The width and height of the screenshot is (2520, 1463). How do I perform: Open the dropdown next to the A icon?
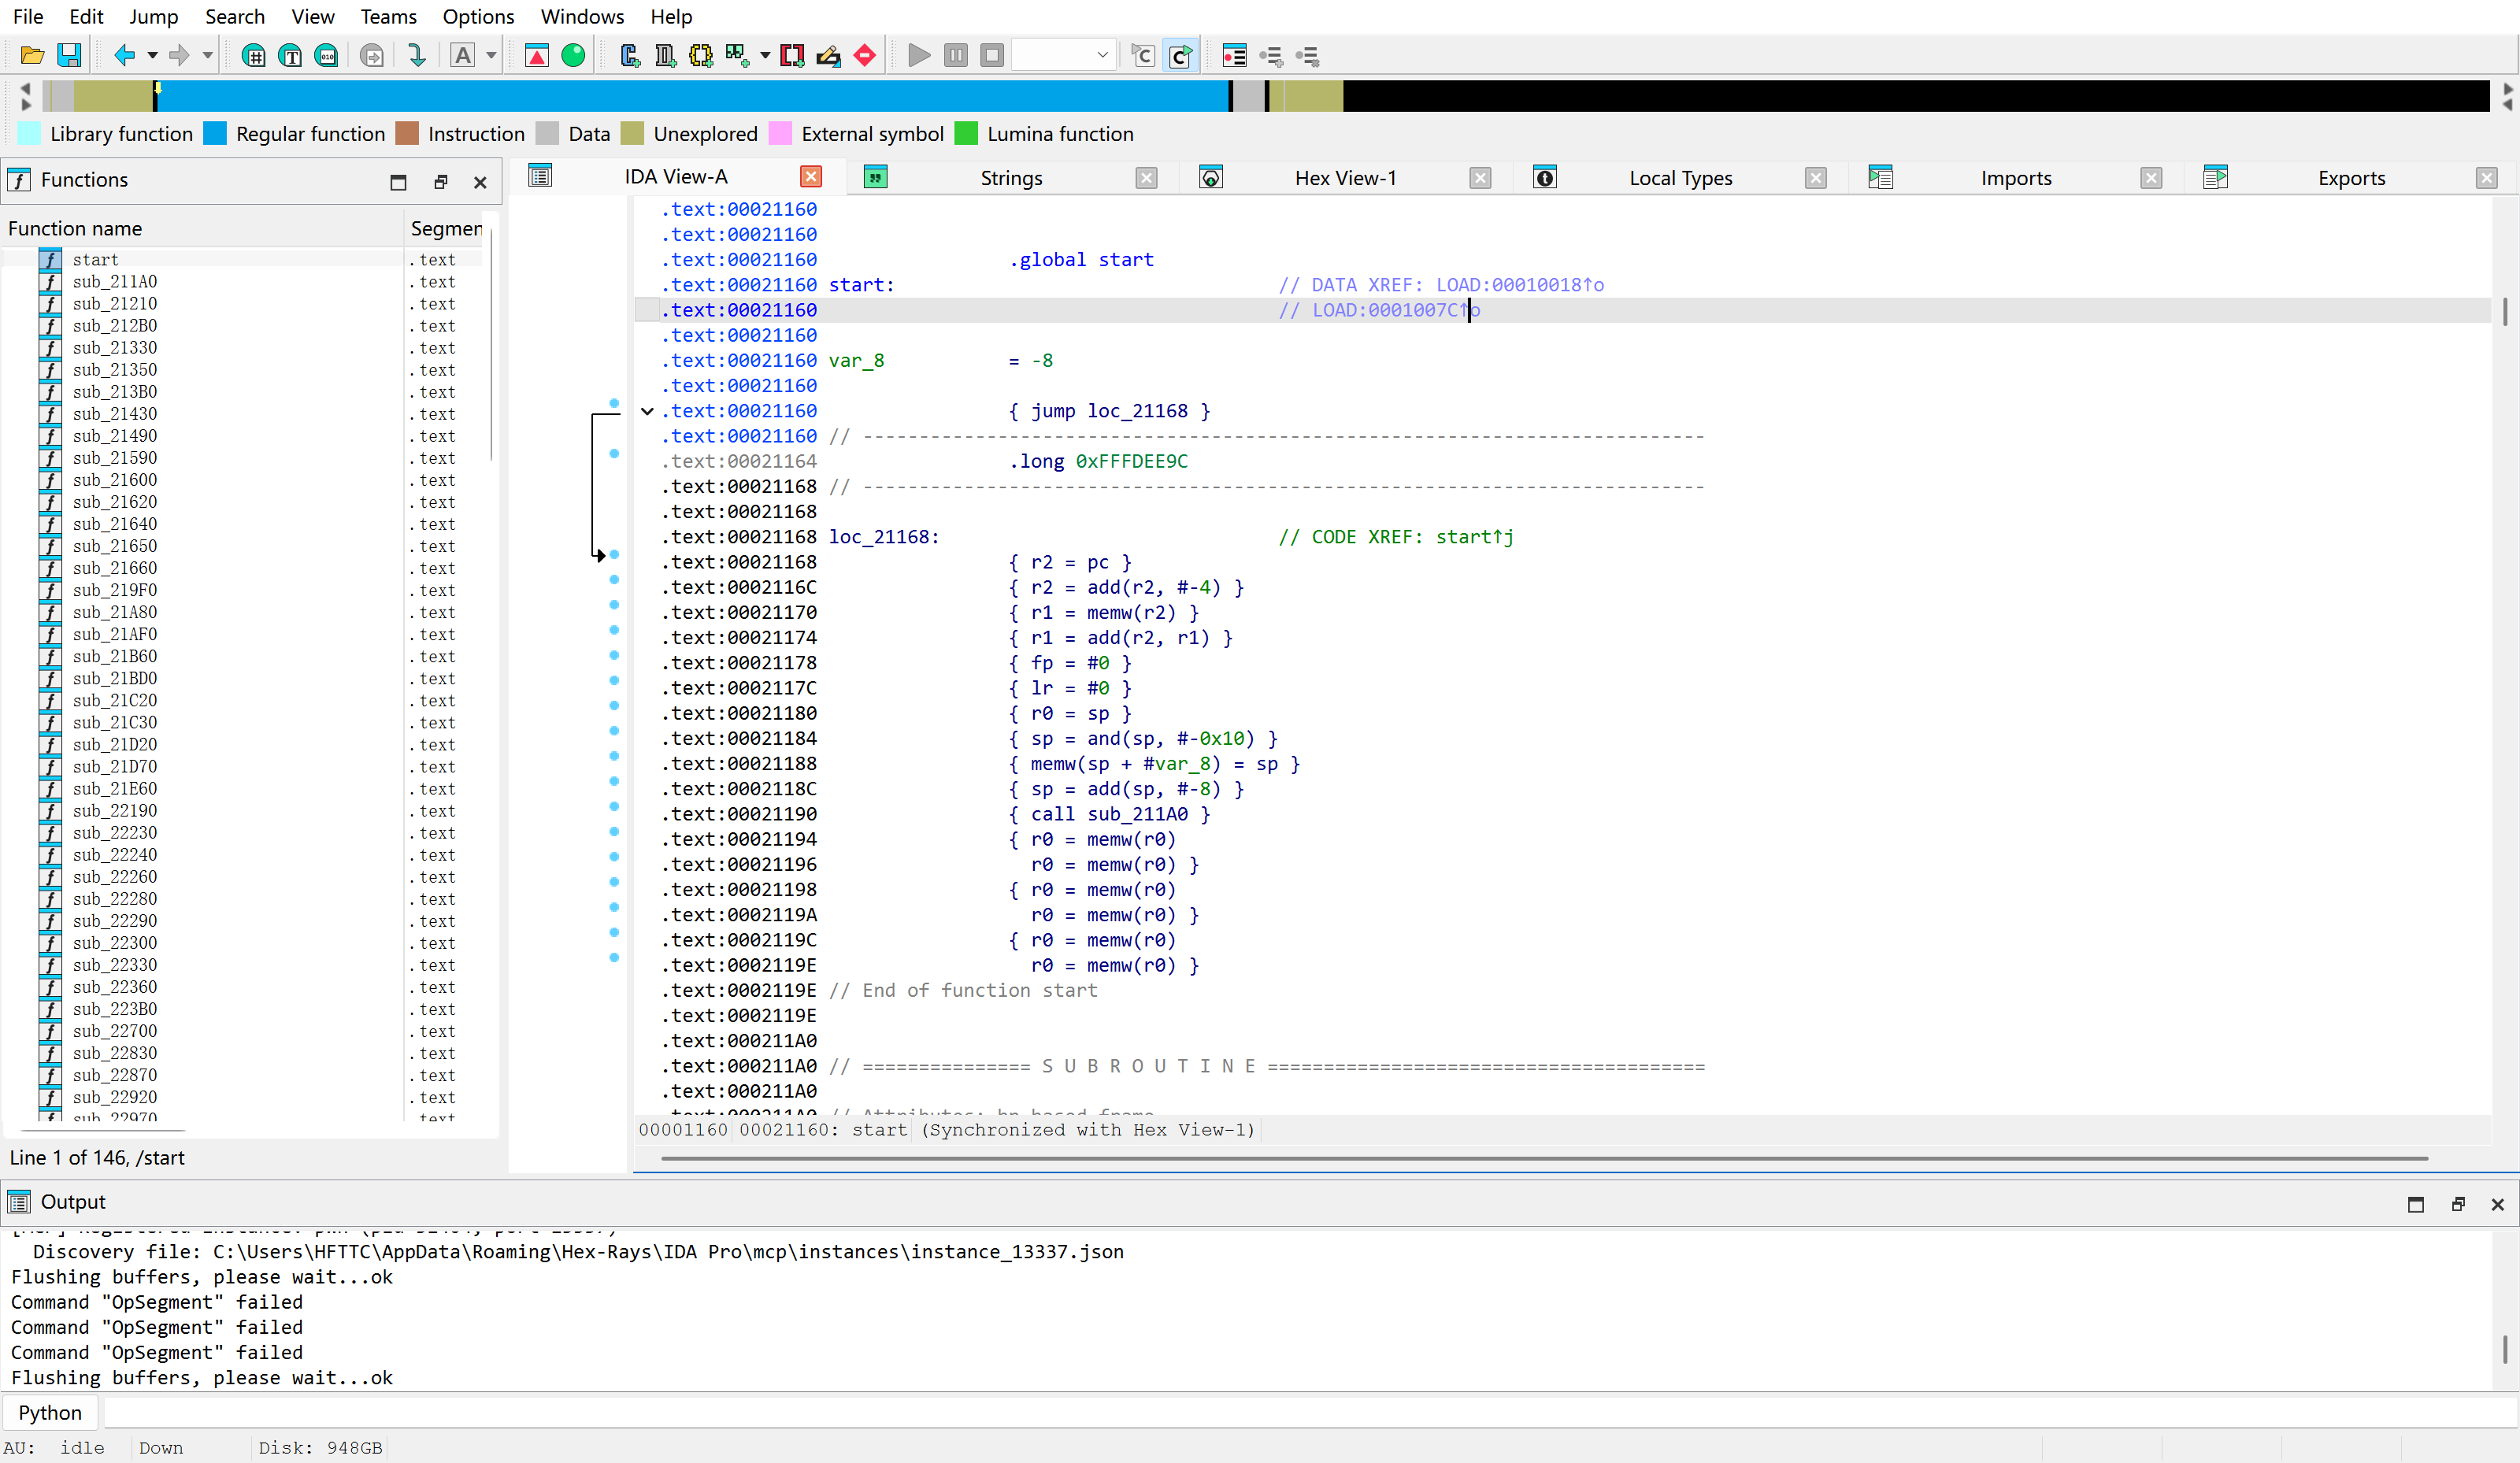tap(491, 56)
